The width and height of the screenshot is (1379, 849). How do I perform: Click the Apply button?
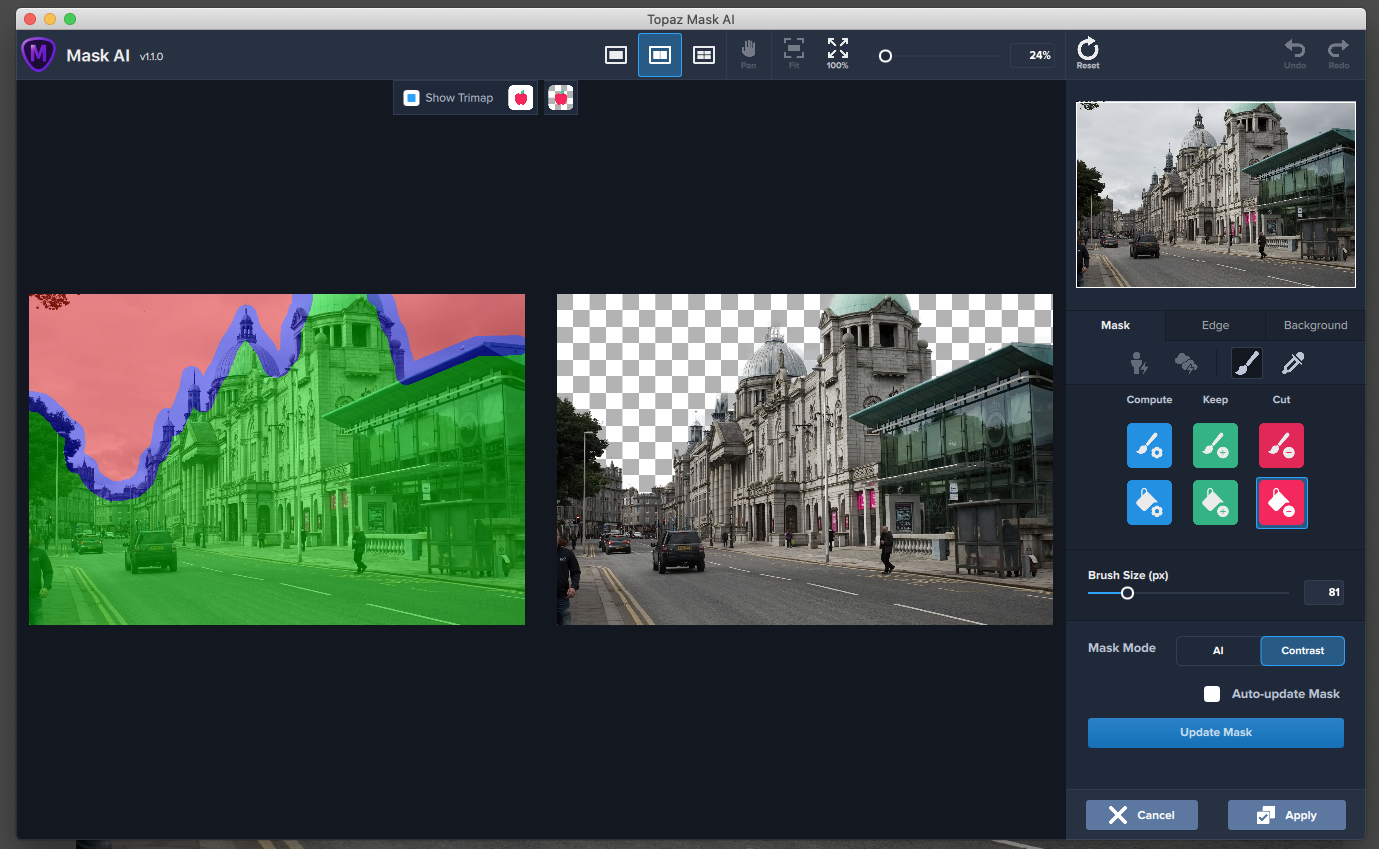pyautogui.click(x=1287, y=815)
